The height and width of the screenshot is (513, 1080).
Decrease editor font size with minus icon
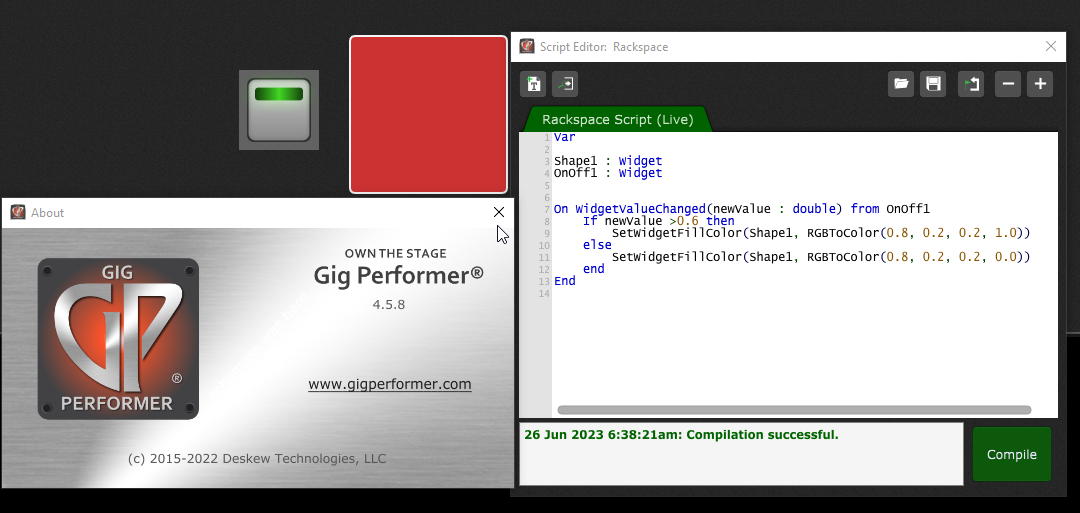point(1008,84)
